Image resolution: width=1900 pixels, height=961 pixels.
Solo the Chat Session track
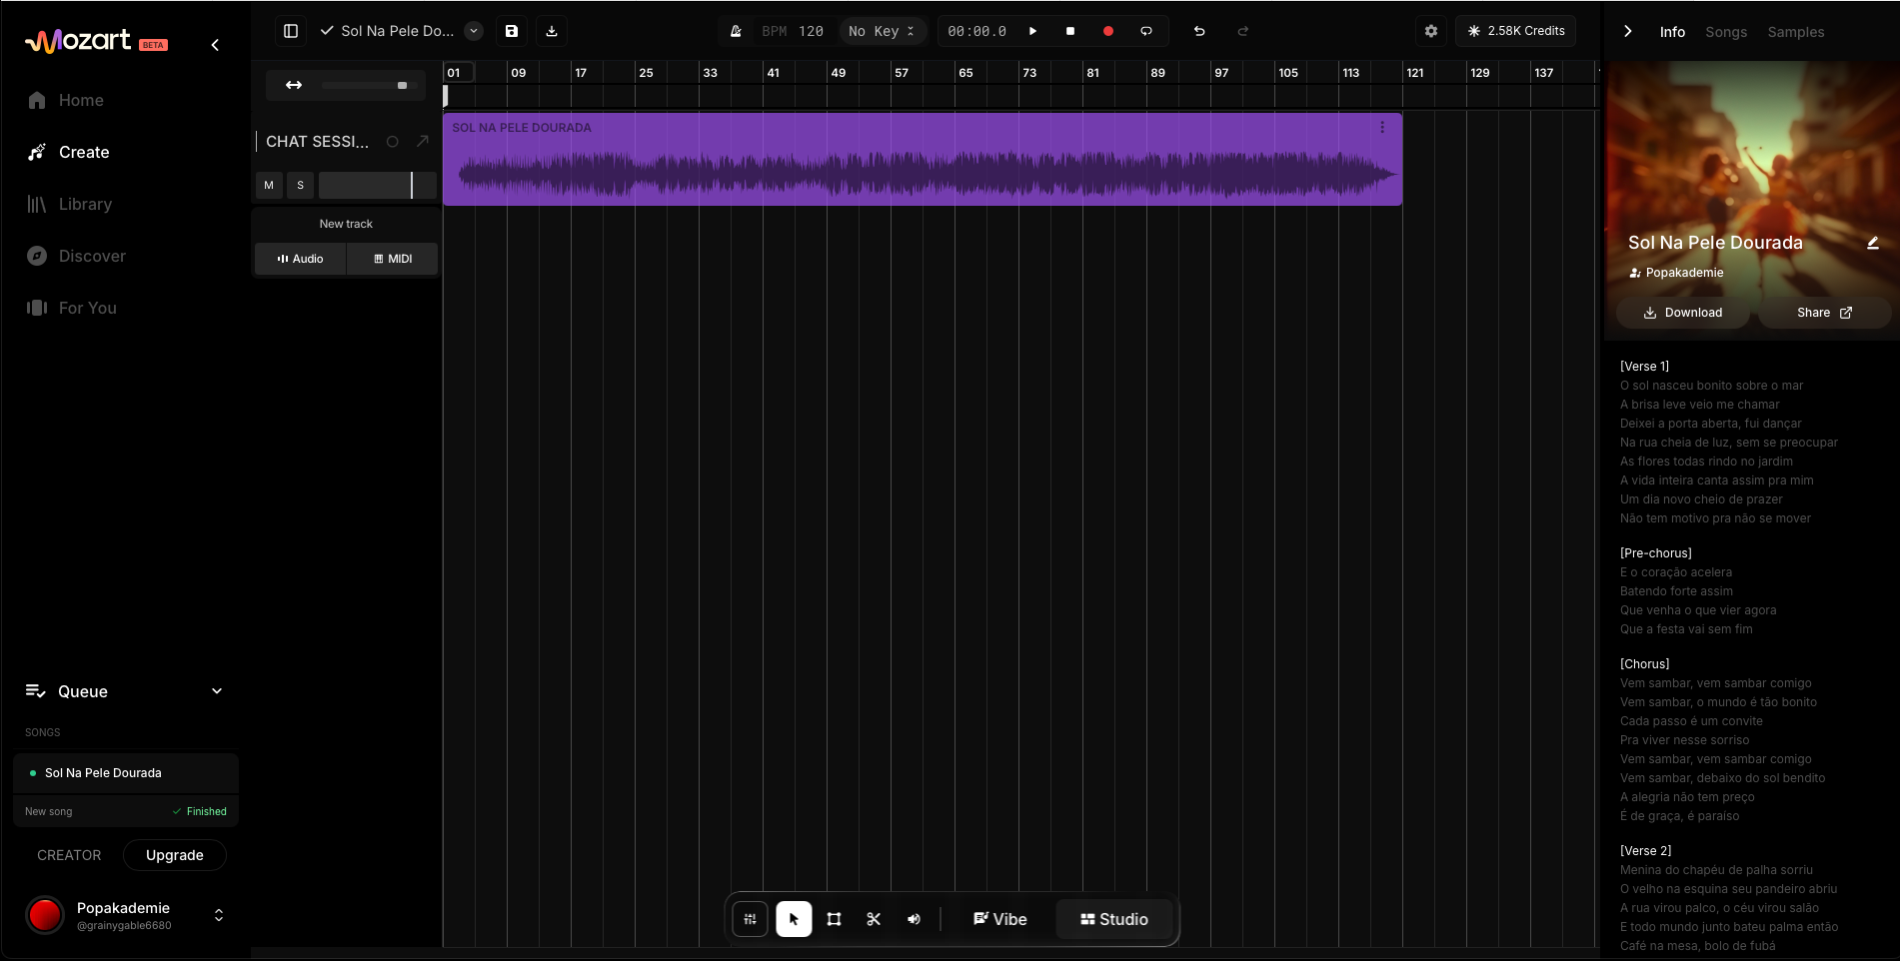click(x=300, y=185)
